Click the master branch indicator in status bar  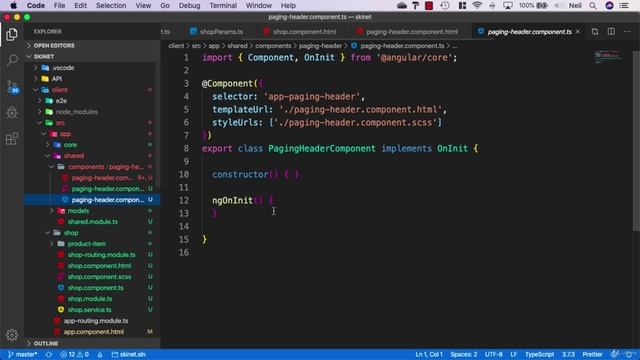click(x=22, y=354)
